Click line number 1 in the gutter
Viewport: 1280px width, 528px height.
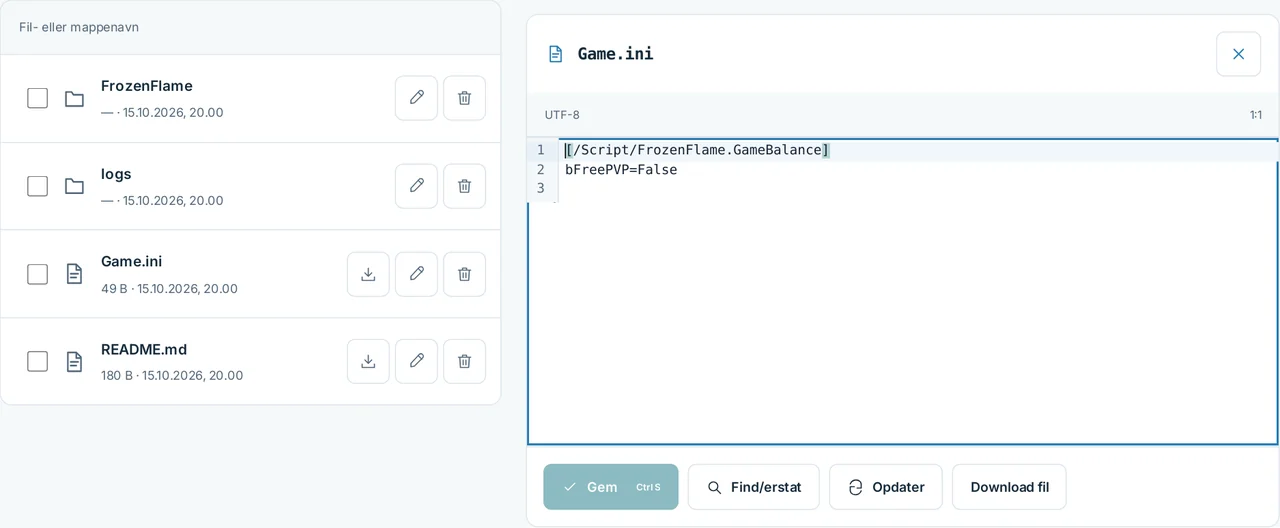coord(541,150)
